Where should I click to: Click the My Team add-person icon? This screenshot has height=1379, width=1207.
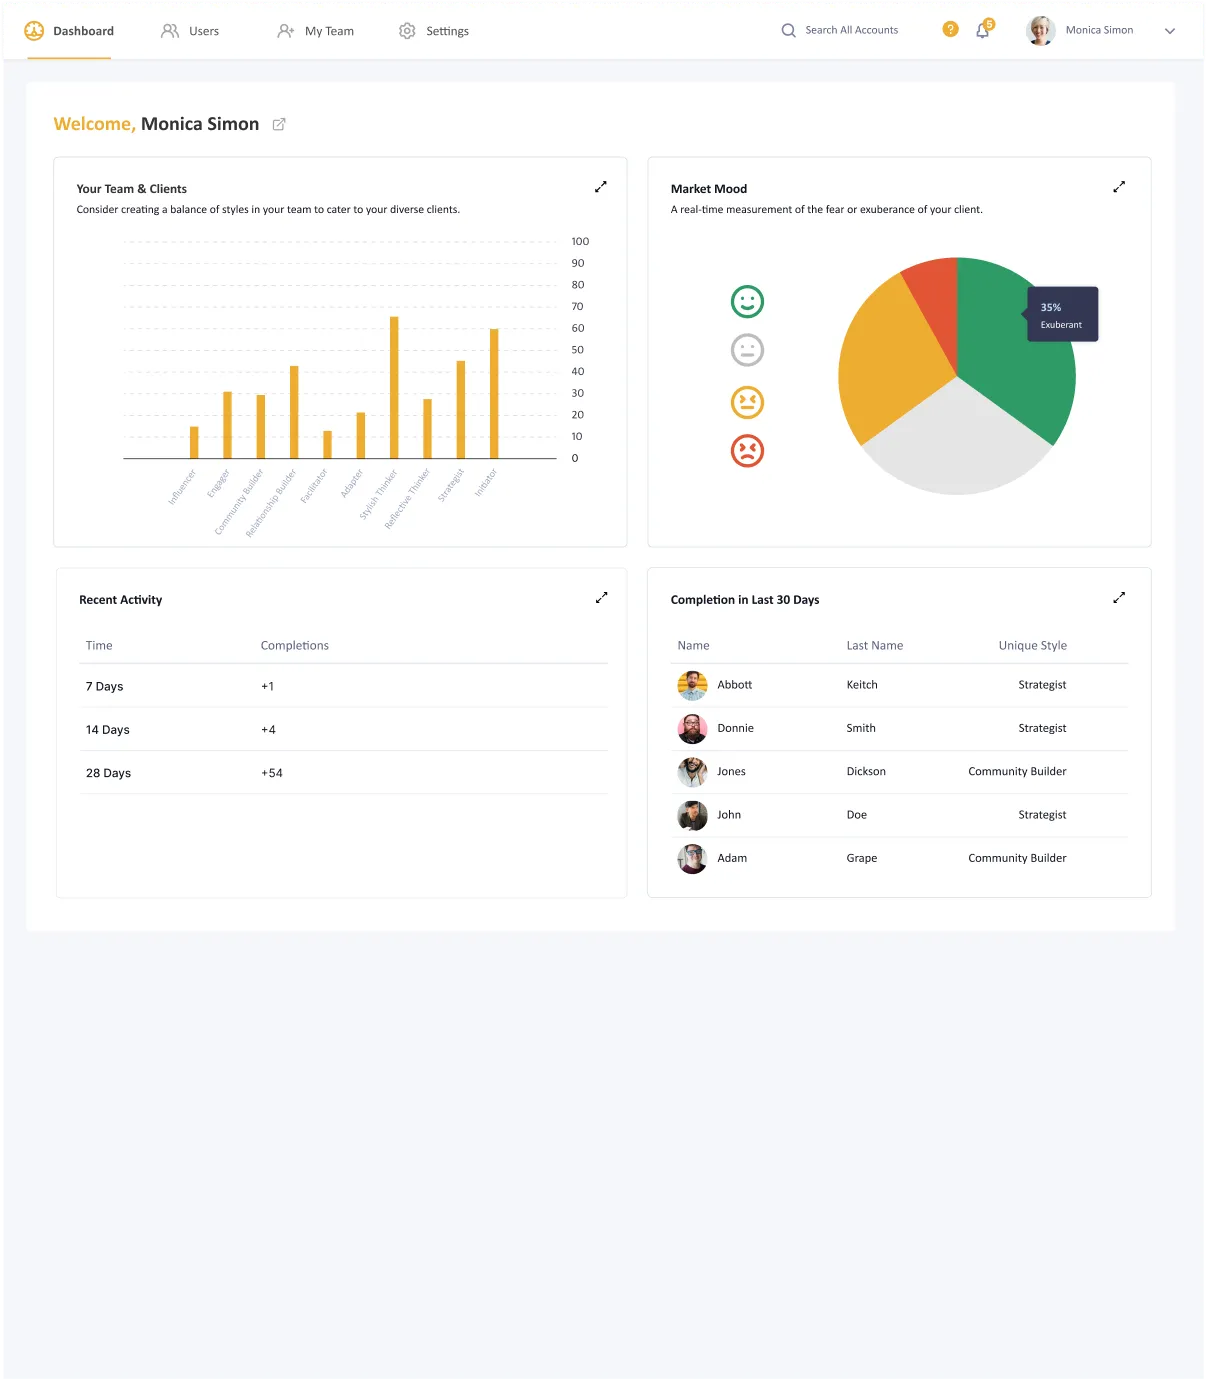286,31
